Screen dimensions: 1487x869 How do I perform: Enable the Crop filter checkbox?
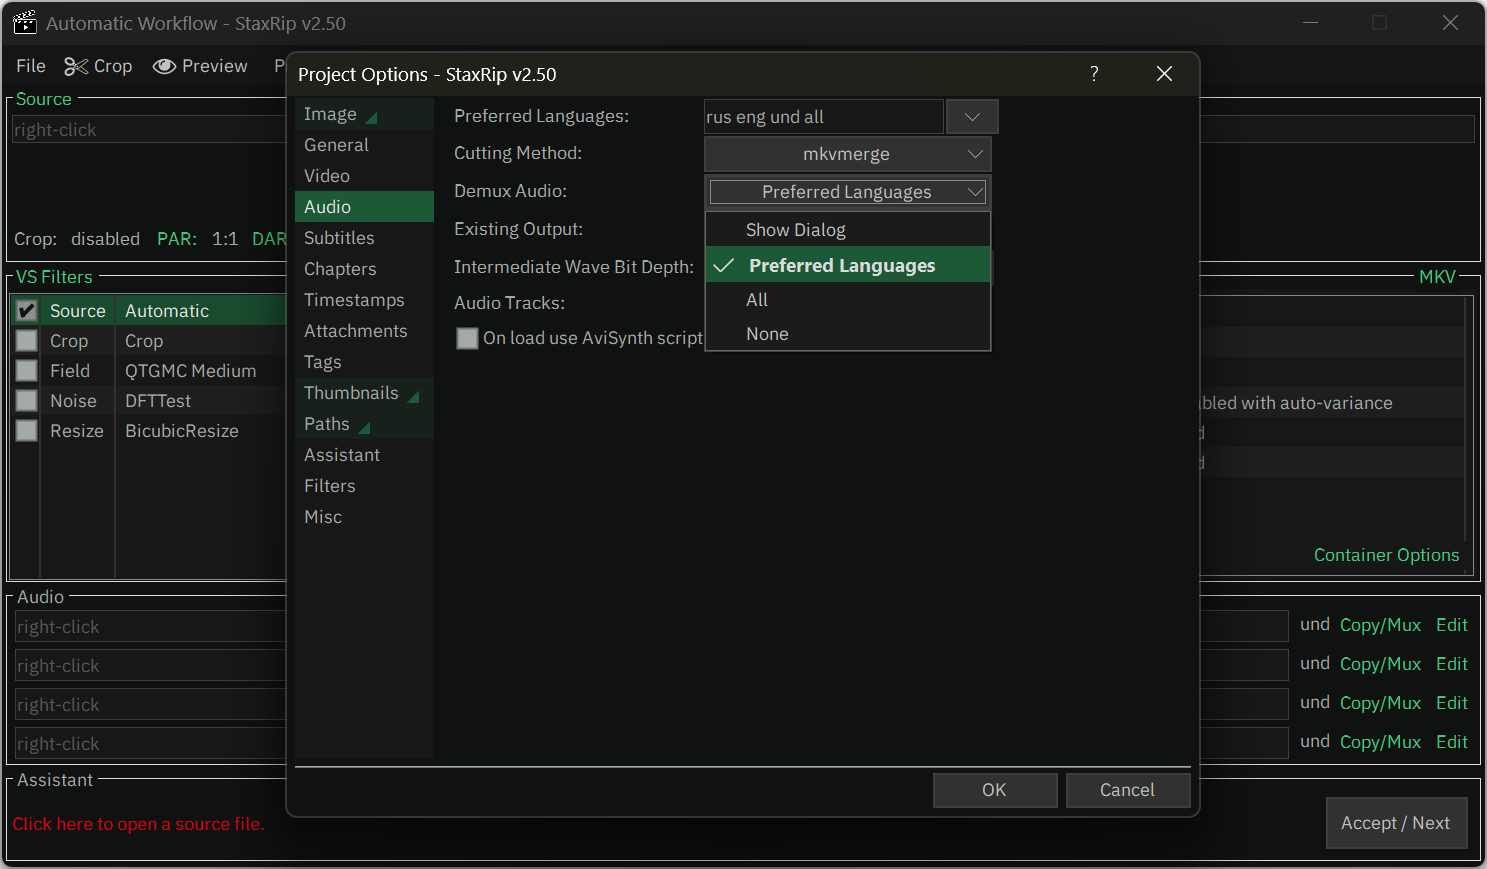click(27, 341)
